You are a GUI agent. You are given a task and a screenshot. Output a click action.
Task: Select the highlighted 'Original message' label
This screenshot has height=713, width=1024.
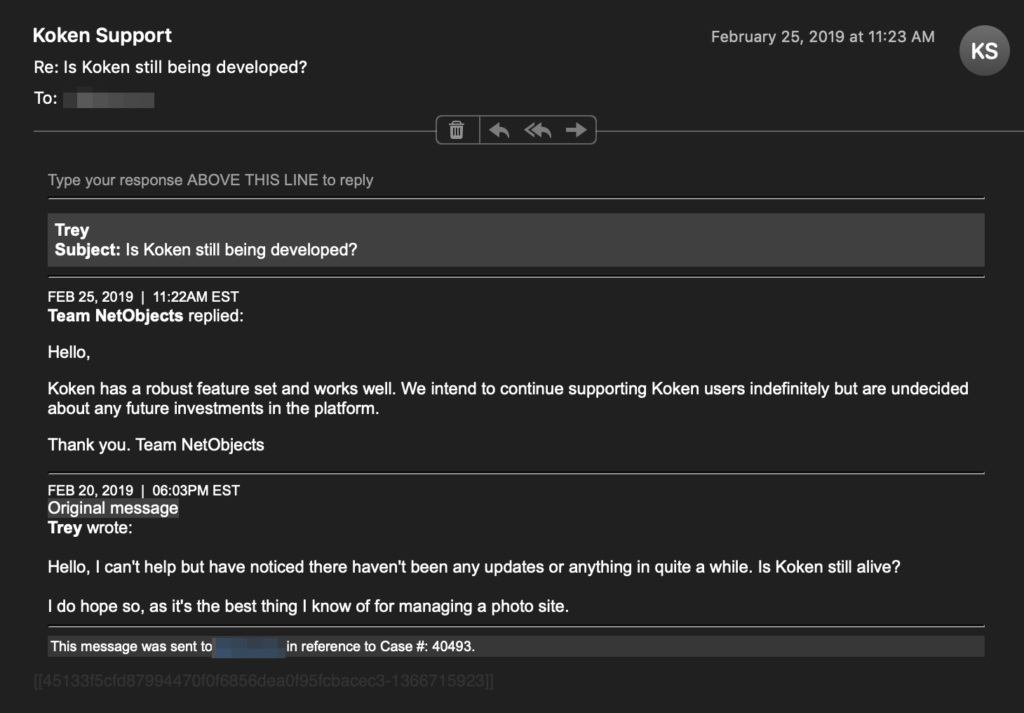tap(113, 508)
